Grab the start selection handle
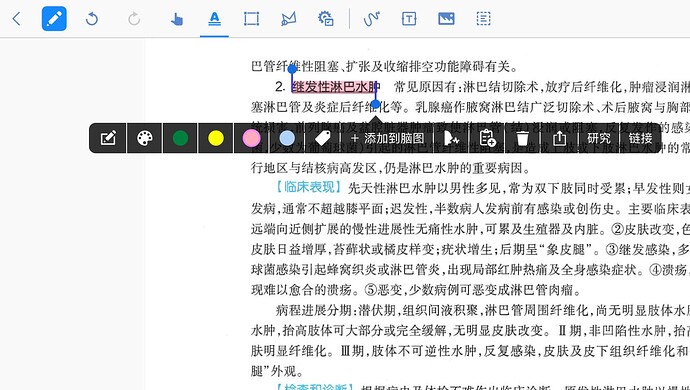 tap(292, 69)
